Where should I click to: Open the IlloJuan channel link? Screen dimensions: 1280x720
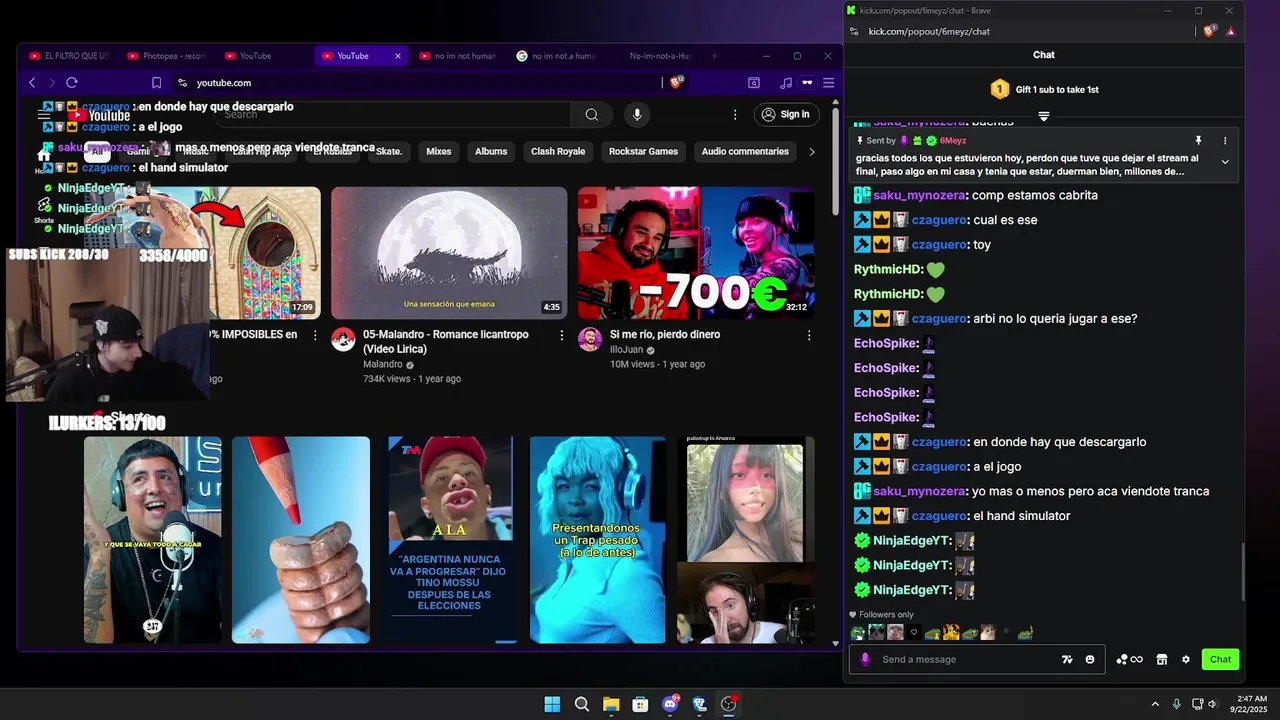click(x=628, y=350)
